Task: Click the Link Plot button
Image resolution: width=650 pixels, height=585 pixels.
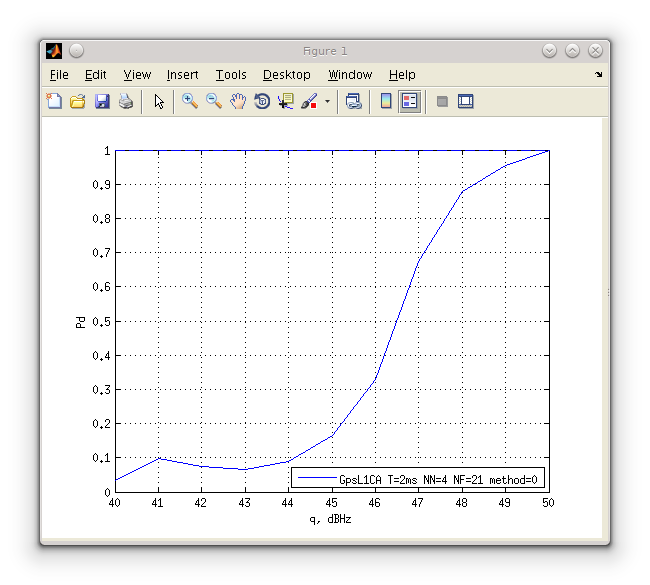Action: [x=353, y=101]
